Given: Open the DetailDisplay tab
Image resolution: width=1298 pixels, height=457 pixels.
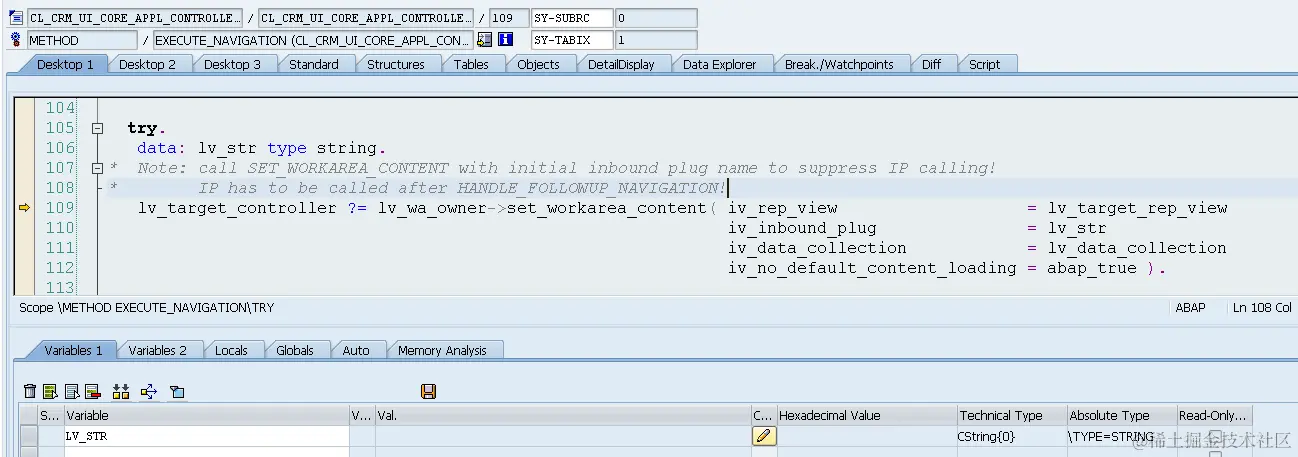Looking at the screenshot, I should click(x=621, y=64).
